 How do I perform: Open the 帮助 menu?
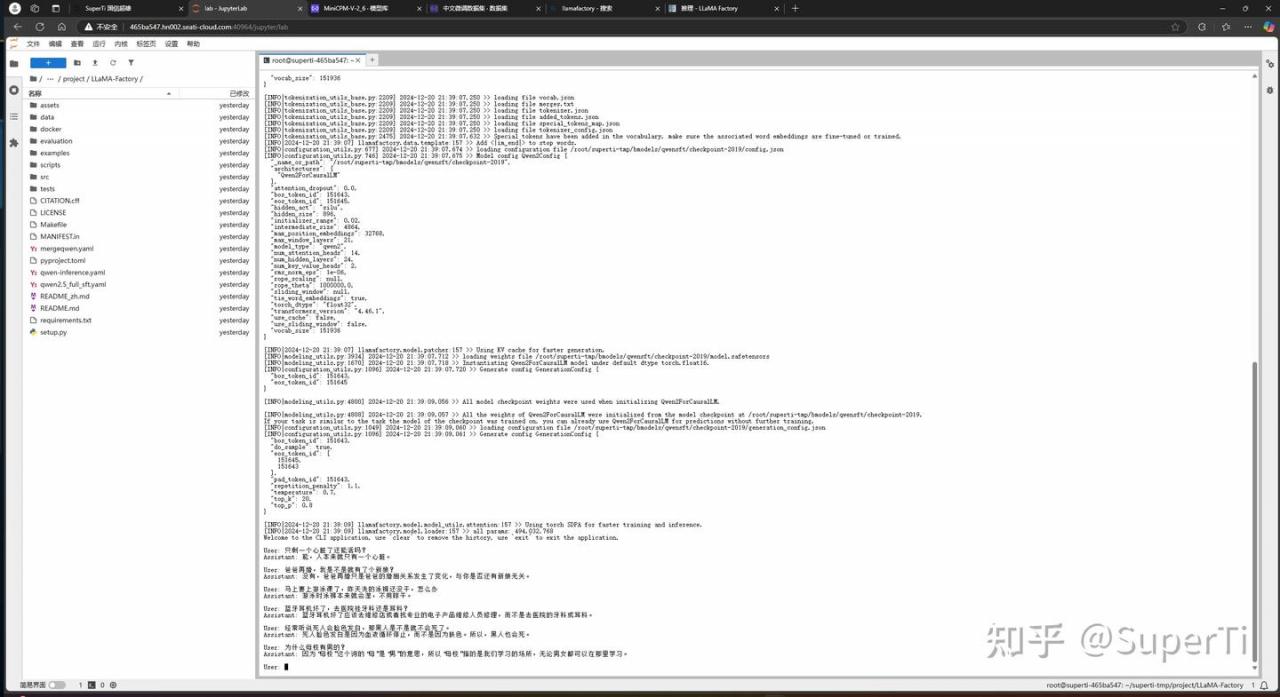click(x=193, y=44)
